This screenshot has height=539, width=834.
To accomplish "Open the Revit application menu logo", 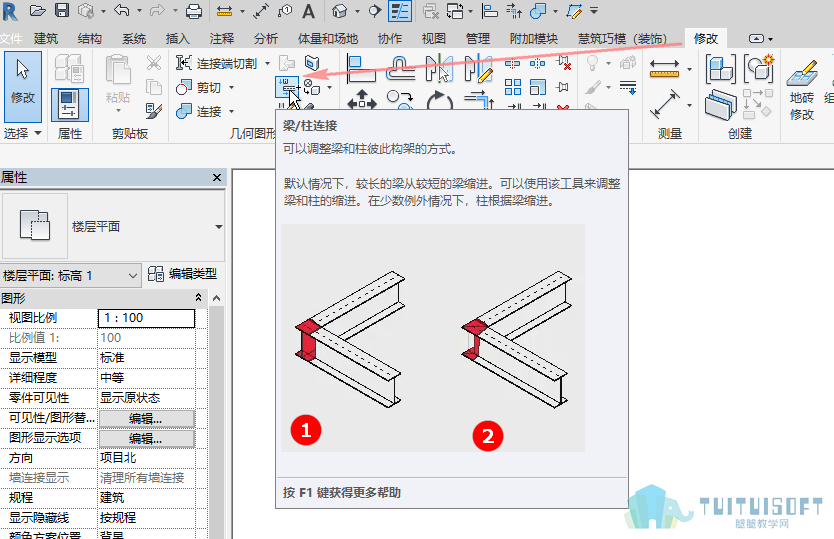I will point(10,11).
